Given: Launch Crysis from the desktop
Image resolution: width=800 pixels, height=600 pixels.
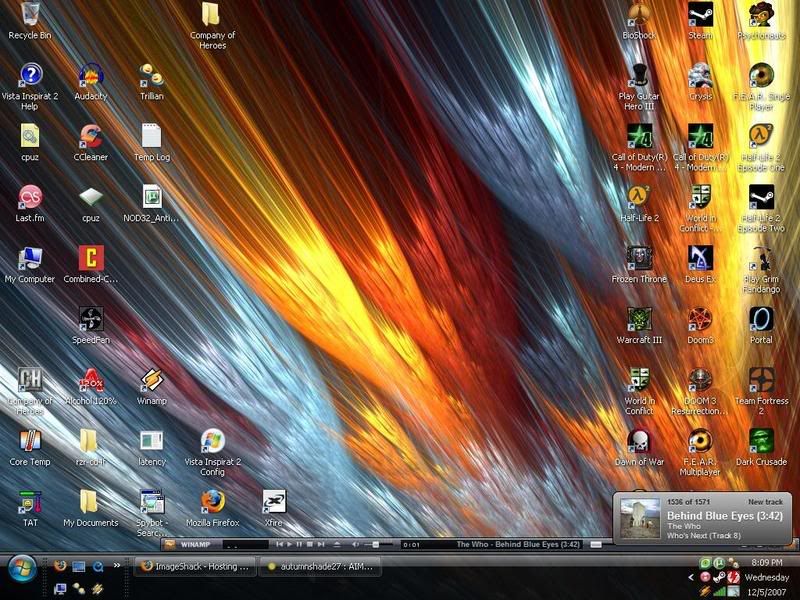Looking at the screenshot, I should (700, 82).
